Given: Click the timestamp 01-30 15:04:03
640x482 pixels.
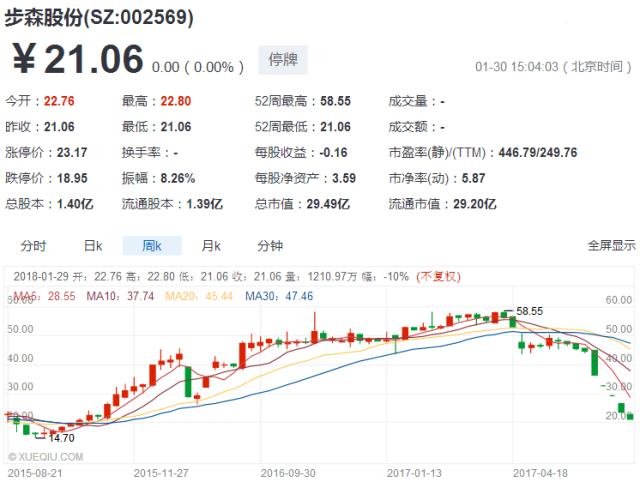Looking at the screenshot, I should tap(516, 67).
